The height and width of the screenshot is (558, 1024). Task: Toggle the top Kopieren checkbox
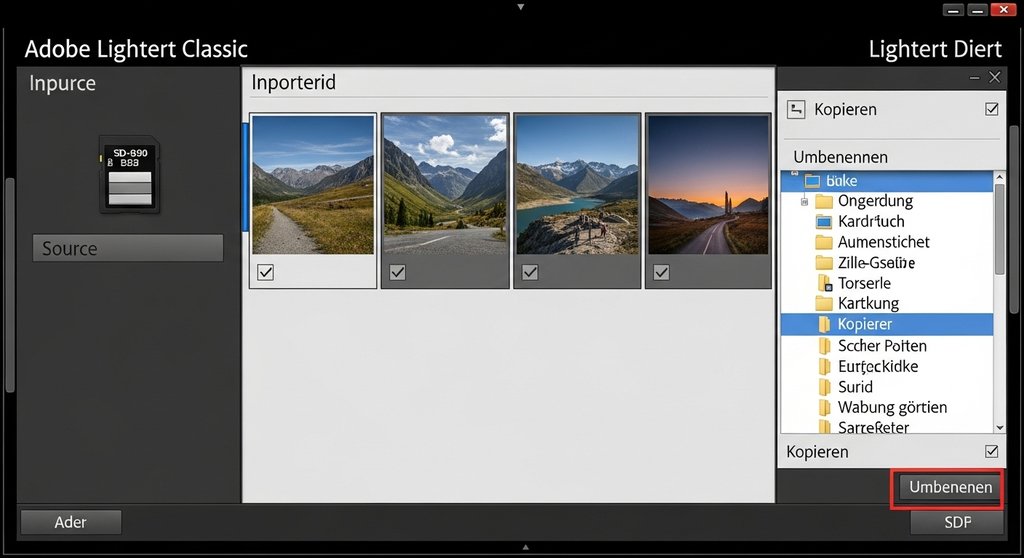991,109
